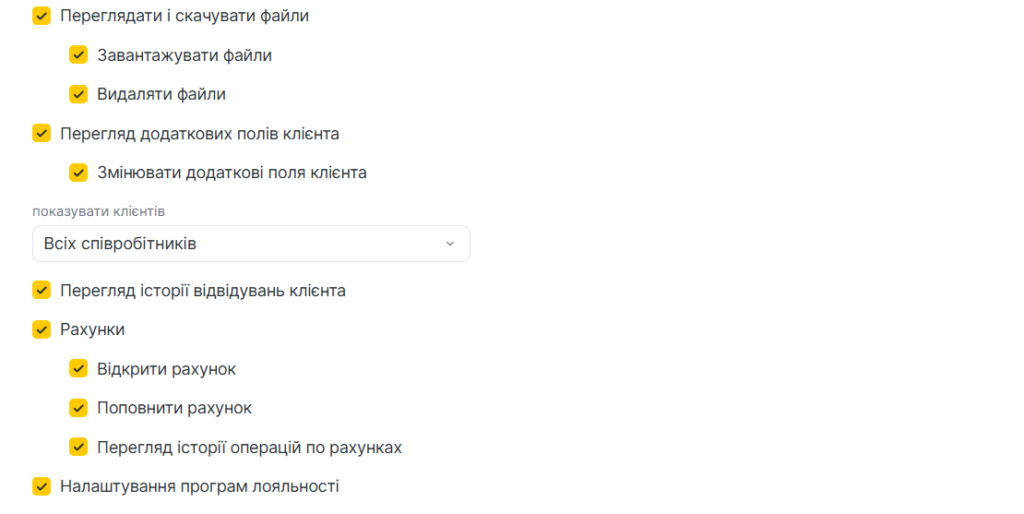Uncheck the 'Перегляд додаткових полів клієнта' checkbox
The image size is (1024, 514).
pyautogui.click(x=42, y=133)
